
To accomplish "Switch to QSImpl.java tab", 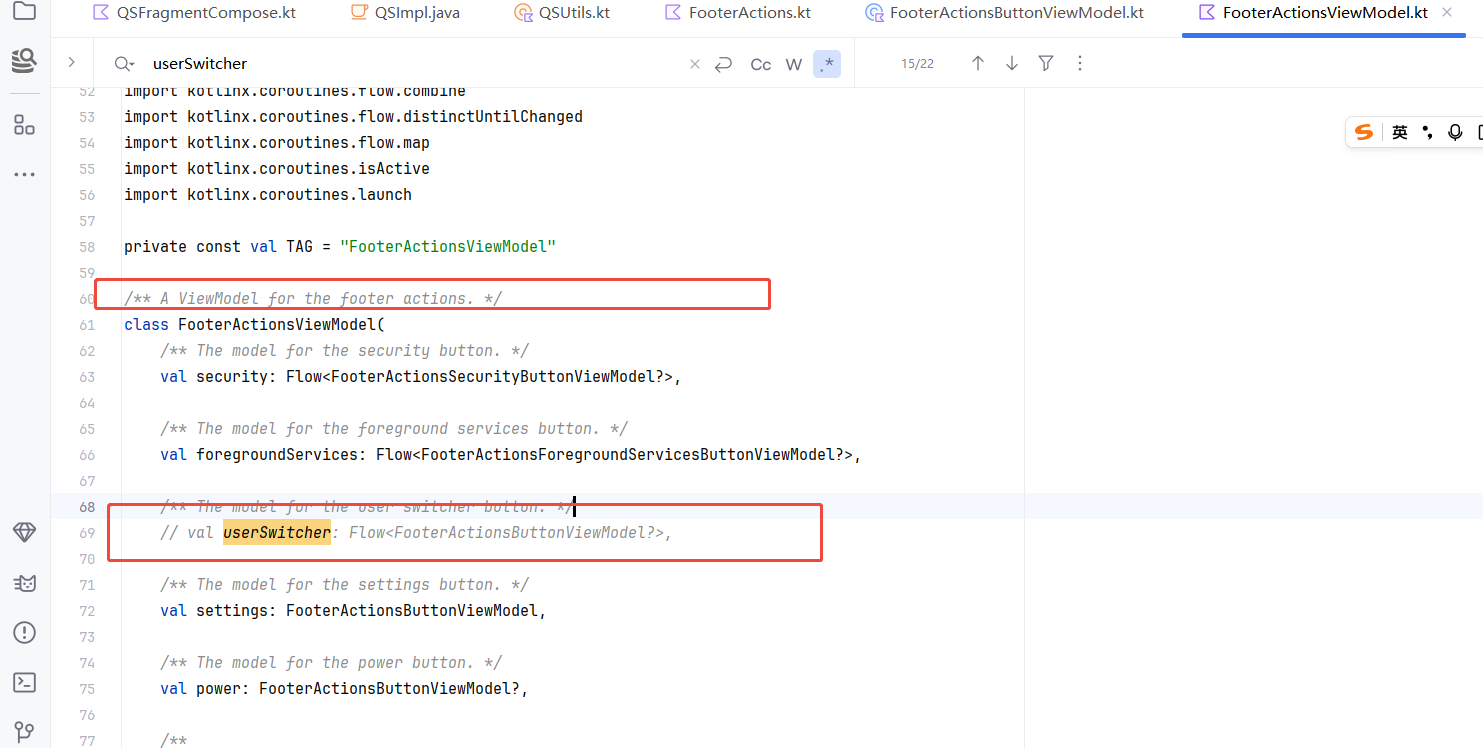I will click(405, 13).
